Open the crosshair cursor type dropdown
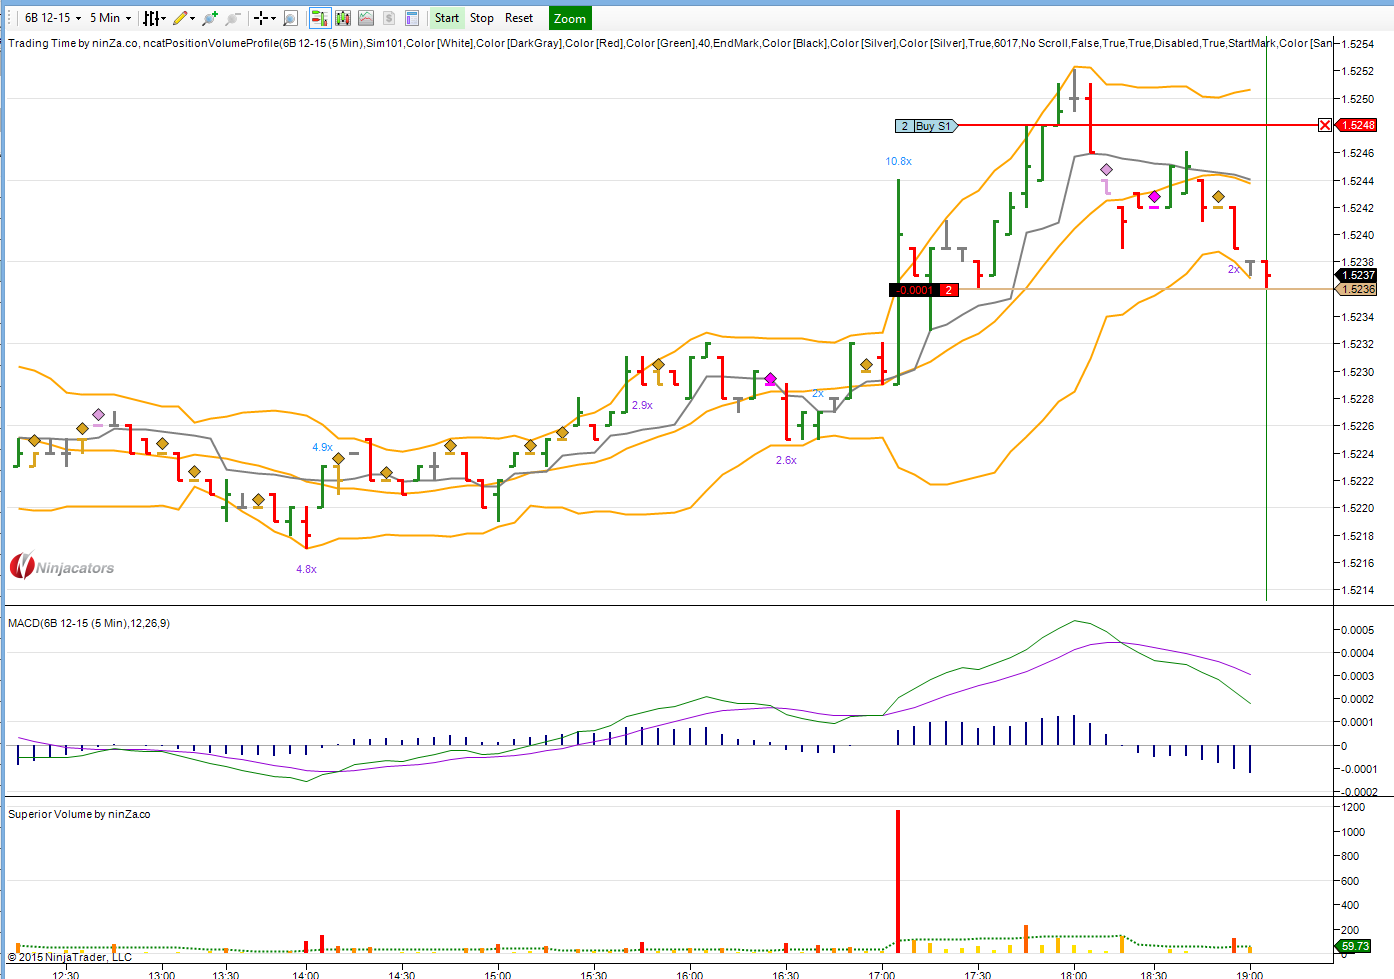This screenshot has height=979, width=1394. click(x=265, y=18)
